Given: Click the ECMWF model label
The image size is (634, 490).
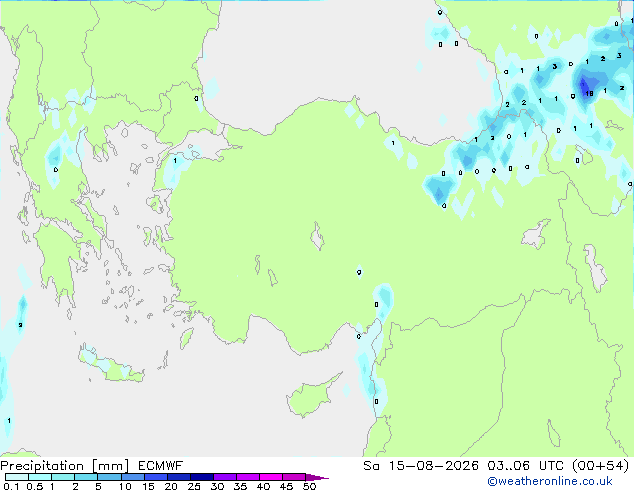Looking at the screenshot, I should click(161, 466).
